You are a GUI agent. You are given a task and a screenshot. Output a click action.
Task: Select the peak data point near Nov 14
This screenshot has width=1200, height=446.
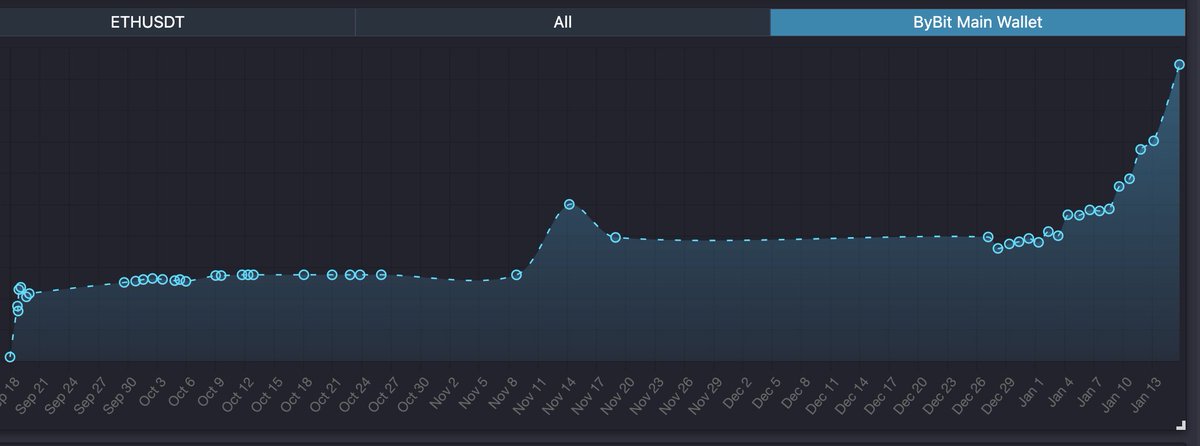[x=569, y=204]
